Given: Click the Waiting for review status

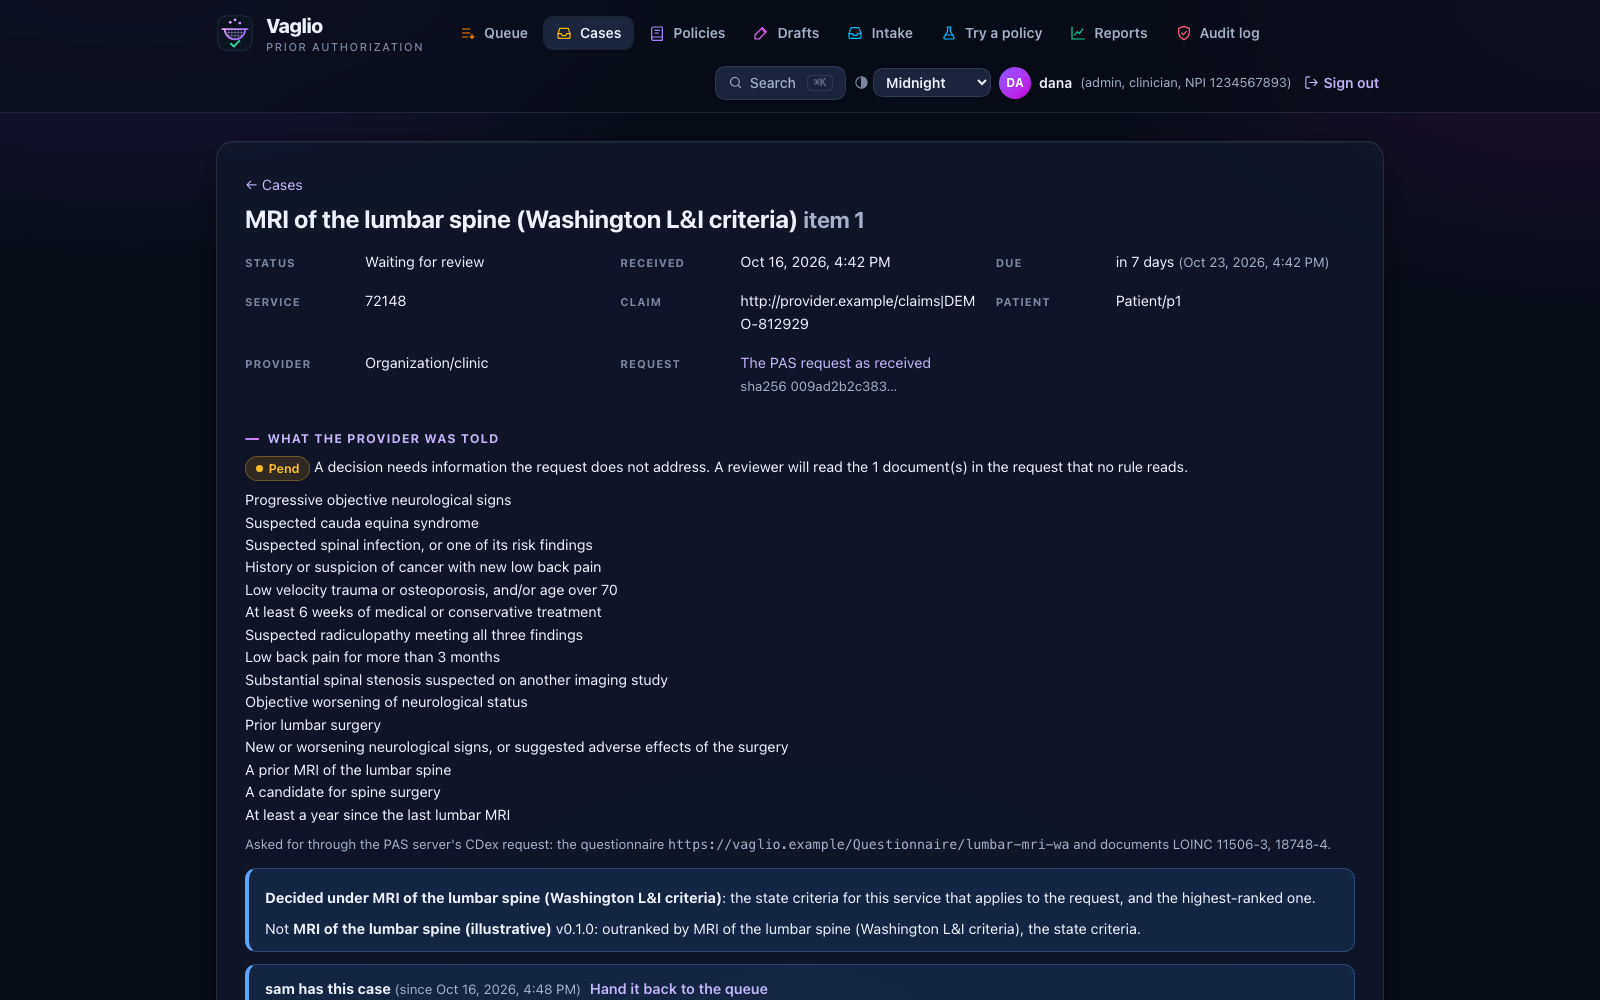Looking at the screenshot, I should [x=424, y=262].
